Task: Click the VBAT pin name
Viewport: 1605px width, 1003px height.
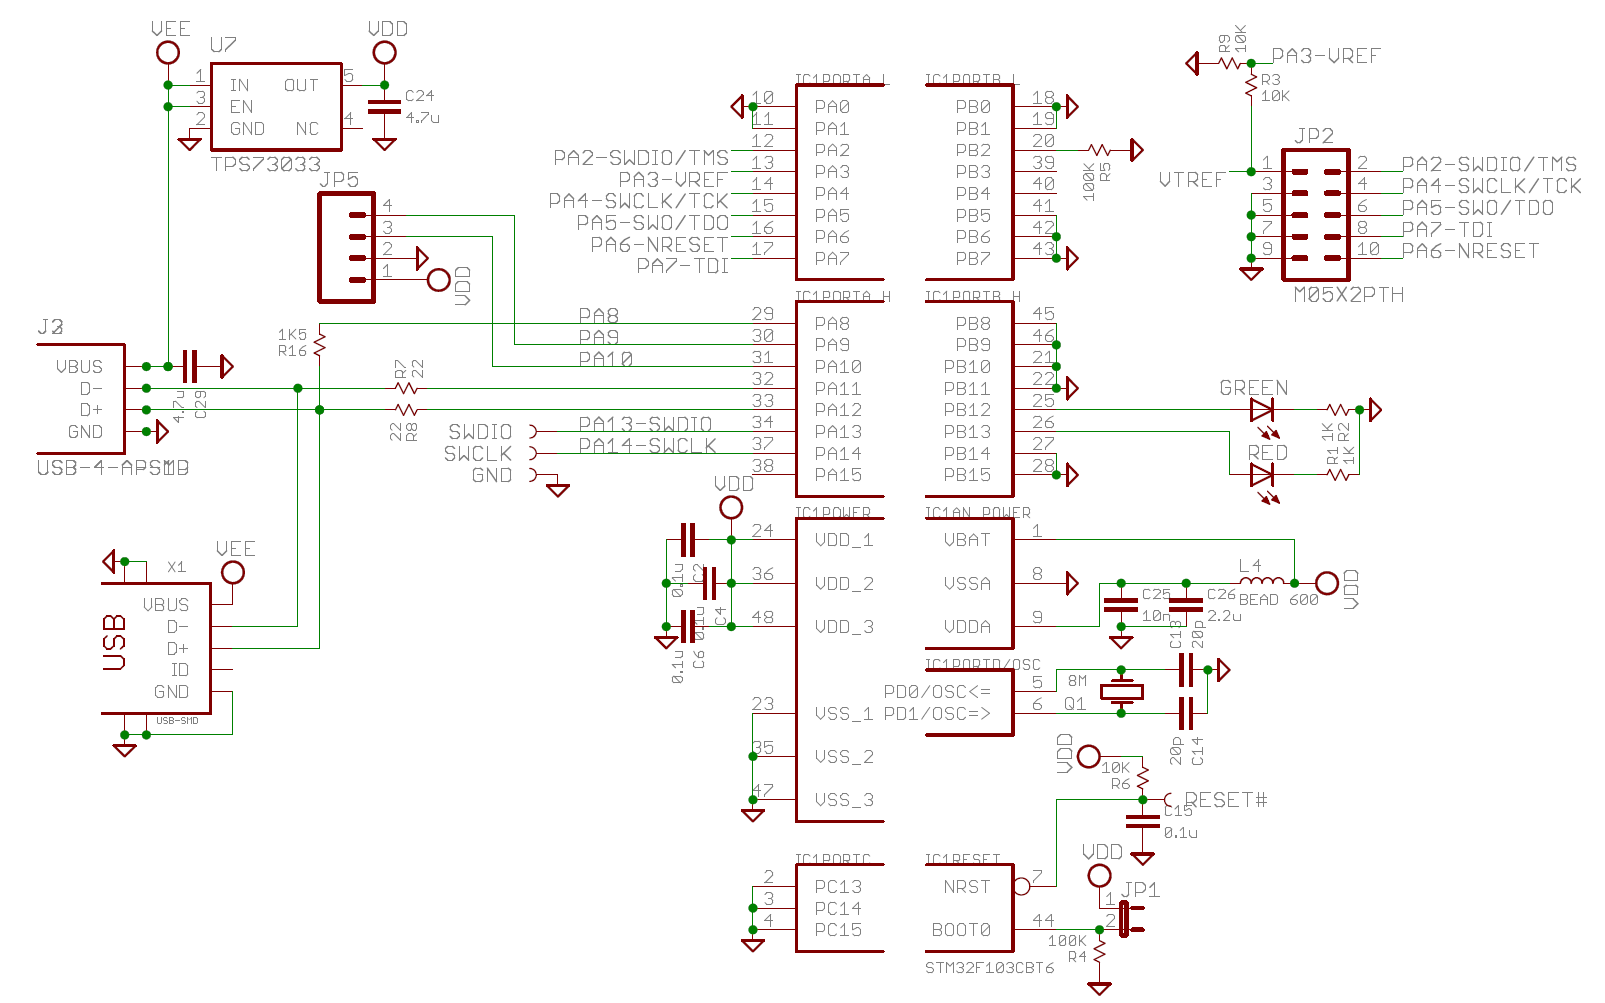Action: pyautogui.click(x=967, y=540)
